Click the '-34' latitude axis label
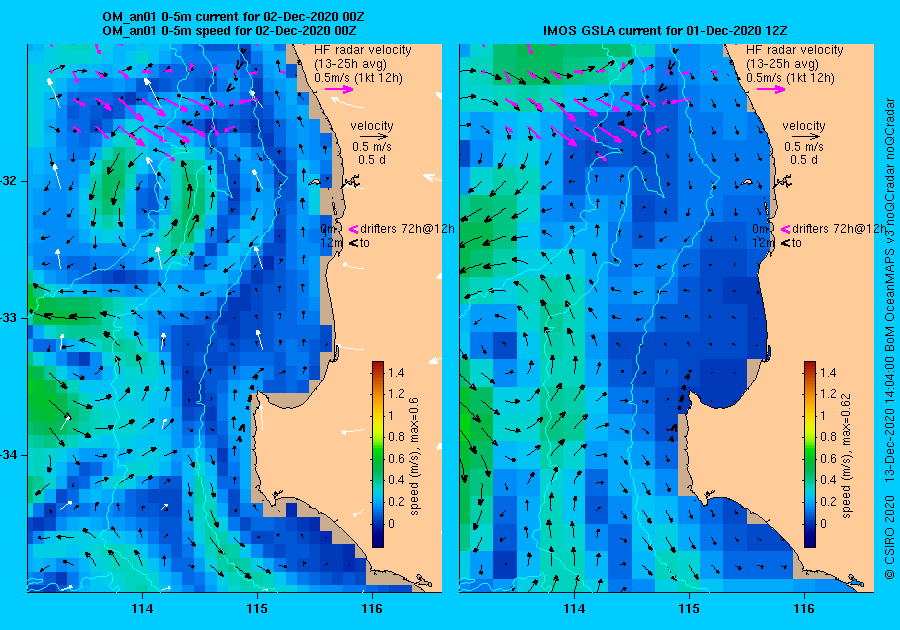Viewport: 900px width, 630px height. coord(10,455)
